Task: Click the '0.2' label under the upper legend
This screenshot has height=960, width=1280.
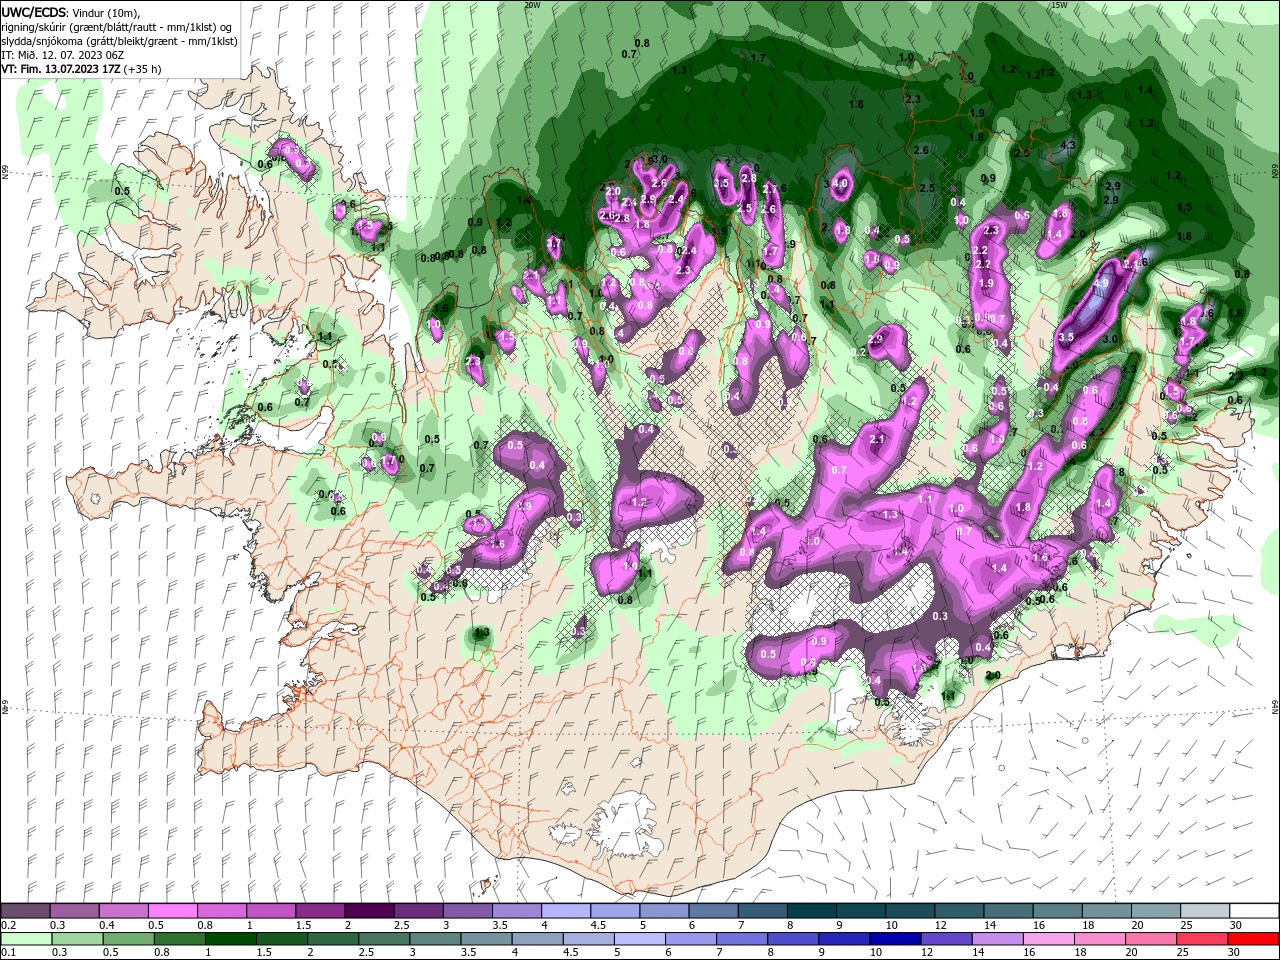Action: 10,925
